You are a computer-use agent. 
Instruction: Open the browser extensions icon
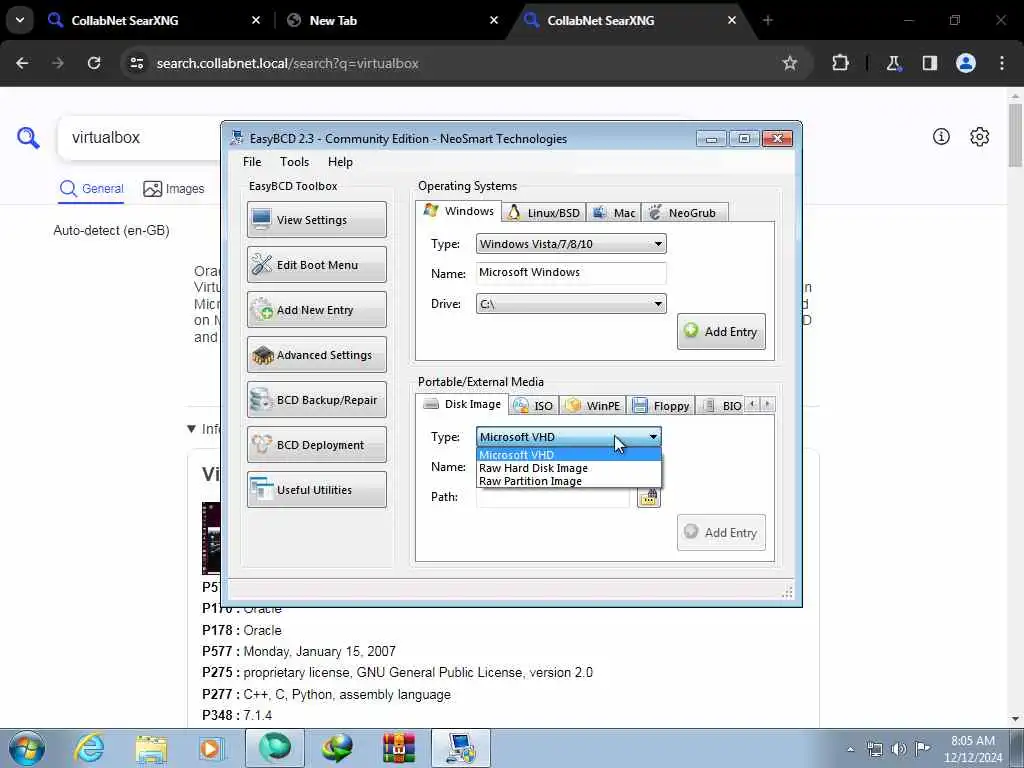(840, 63)
